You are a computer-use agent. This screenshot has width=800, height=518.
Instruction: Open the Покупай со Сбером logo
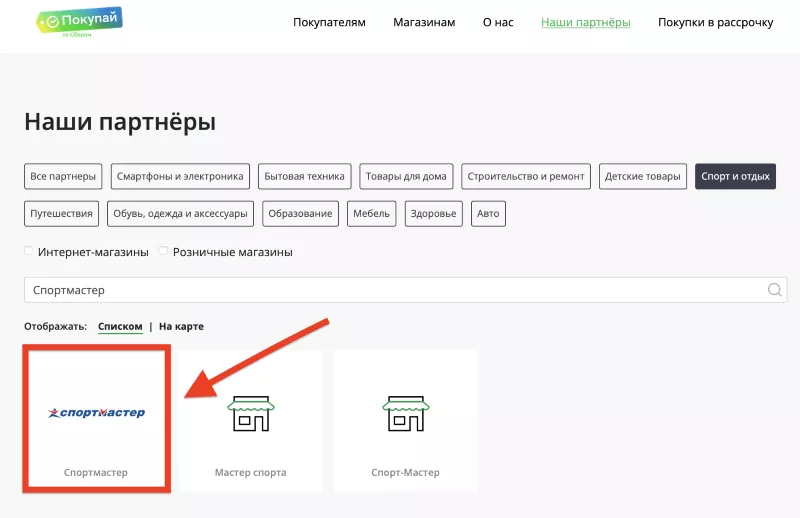point(79,21)
